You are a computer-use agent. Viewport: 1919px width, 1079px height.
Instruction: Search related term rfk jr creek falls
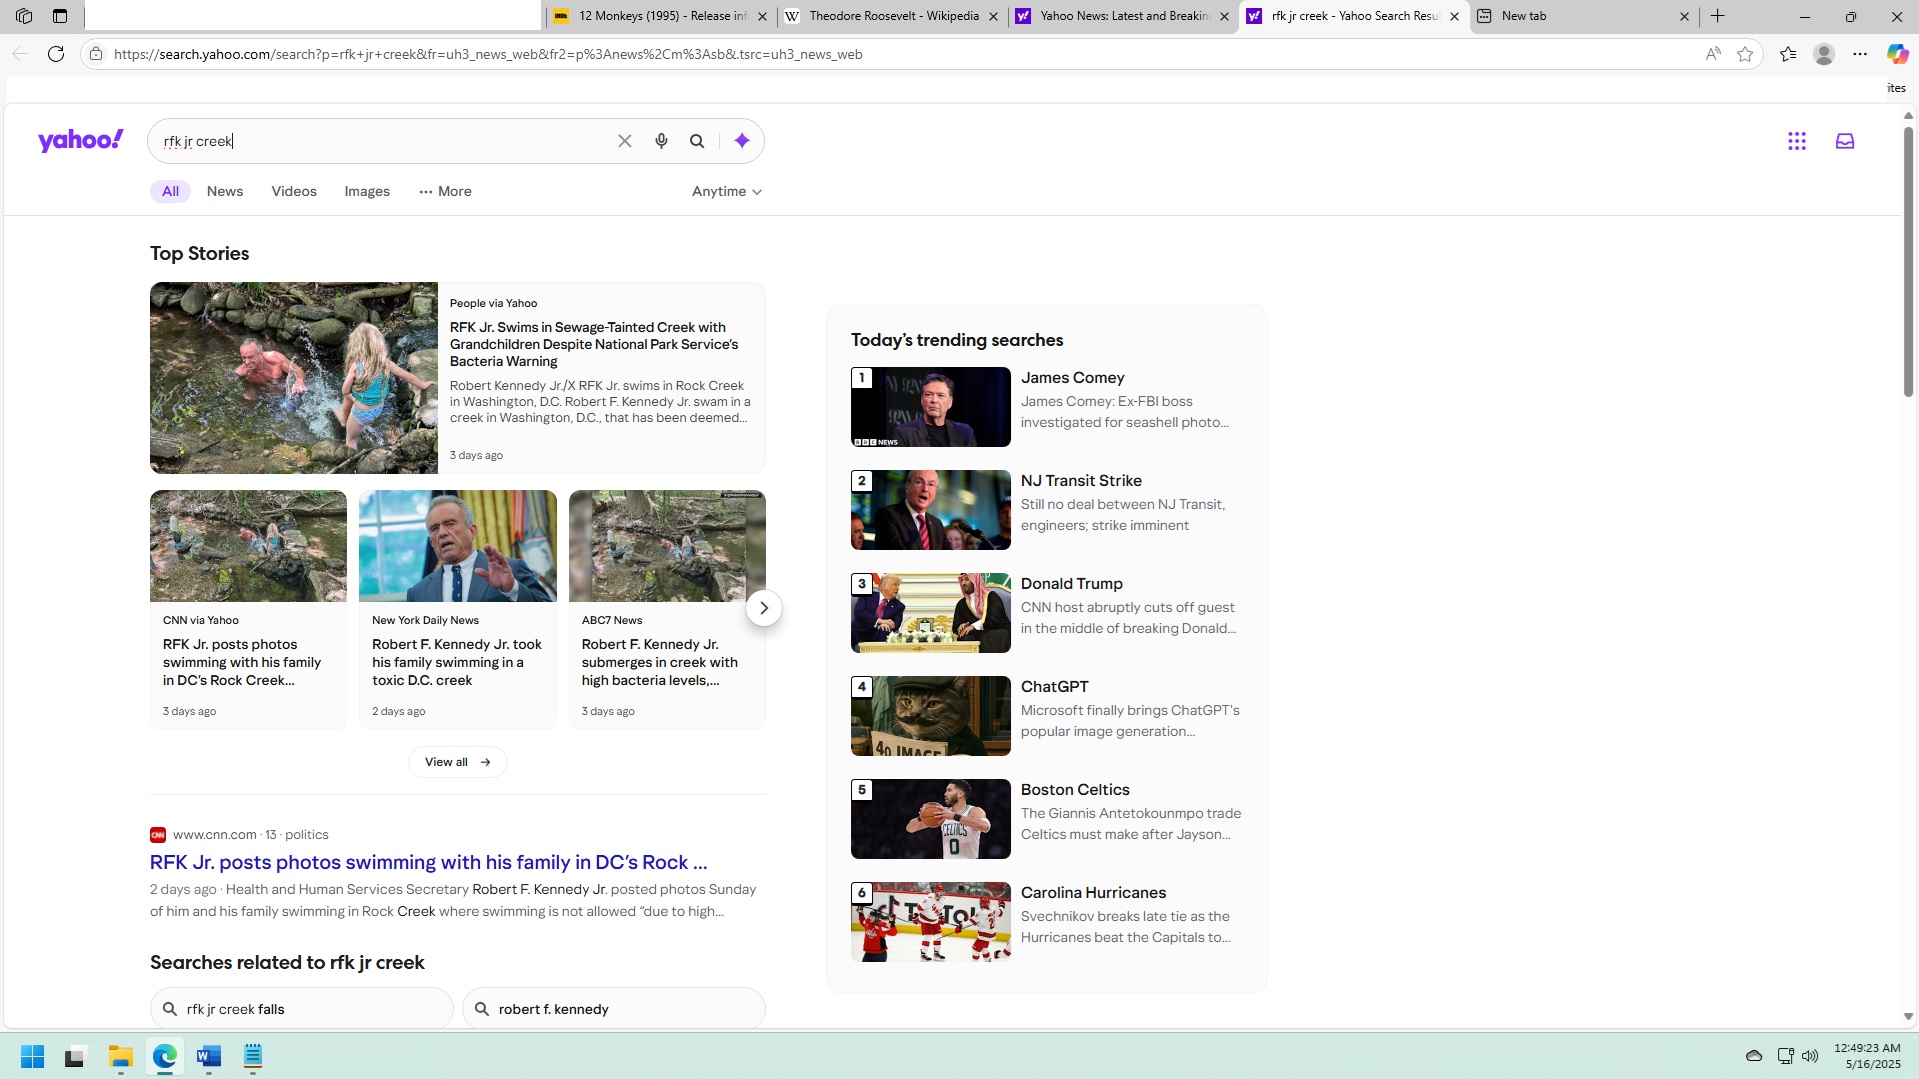click(x=302, y=1009)
